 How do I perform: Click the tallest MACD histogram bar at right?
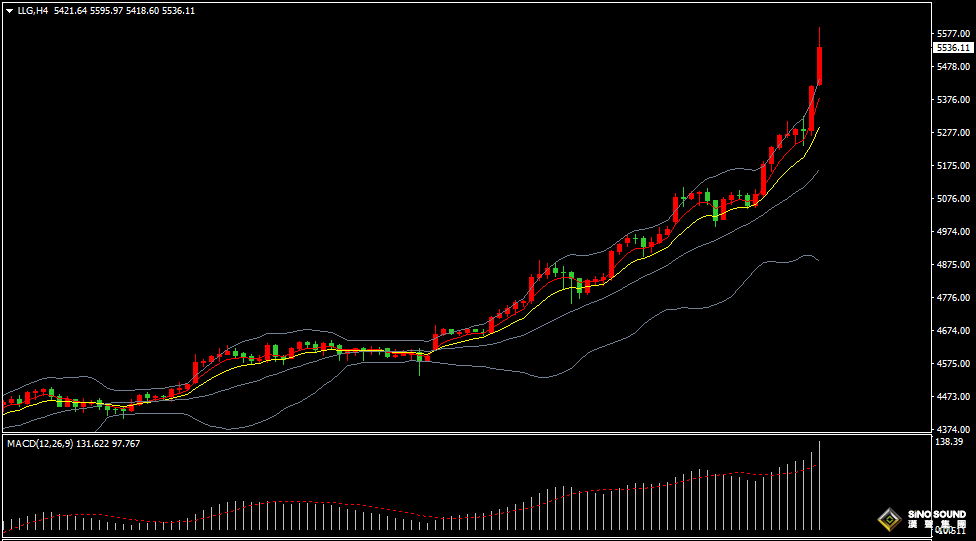(x=819, y=485)
